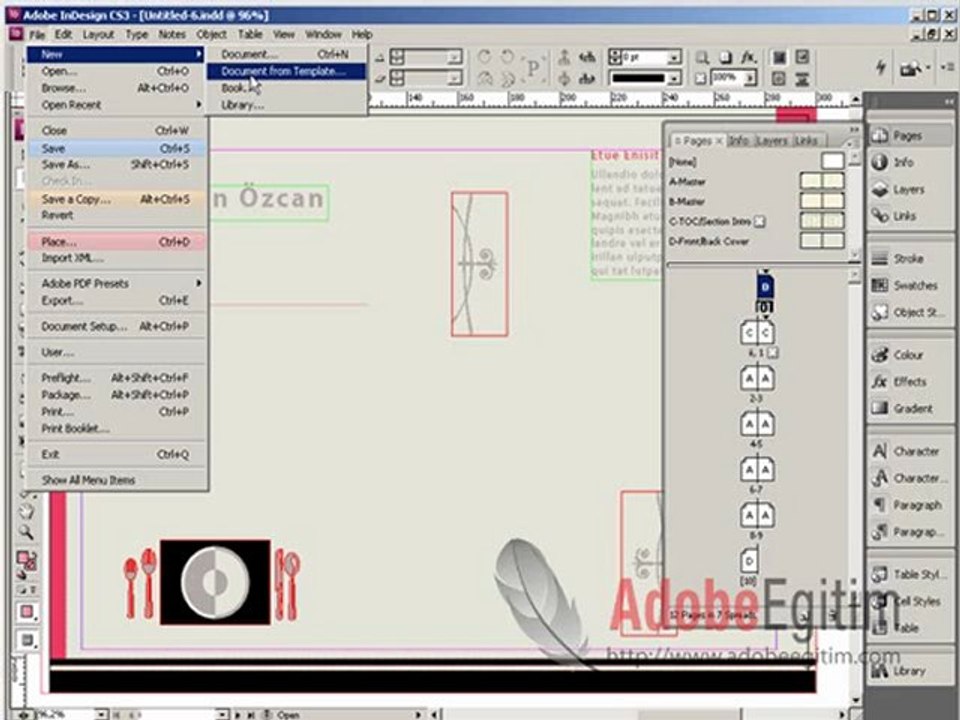Viewport: 960px width, 720px height.
Task: Select the A-Master row in Pages panel
Action: point(756,182)
